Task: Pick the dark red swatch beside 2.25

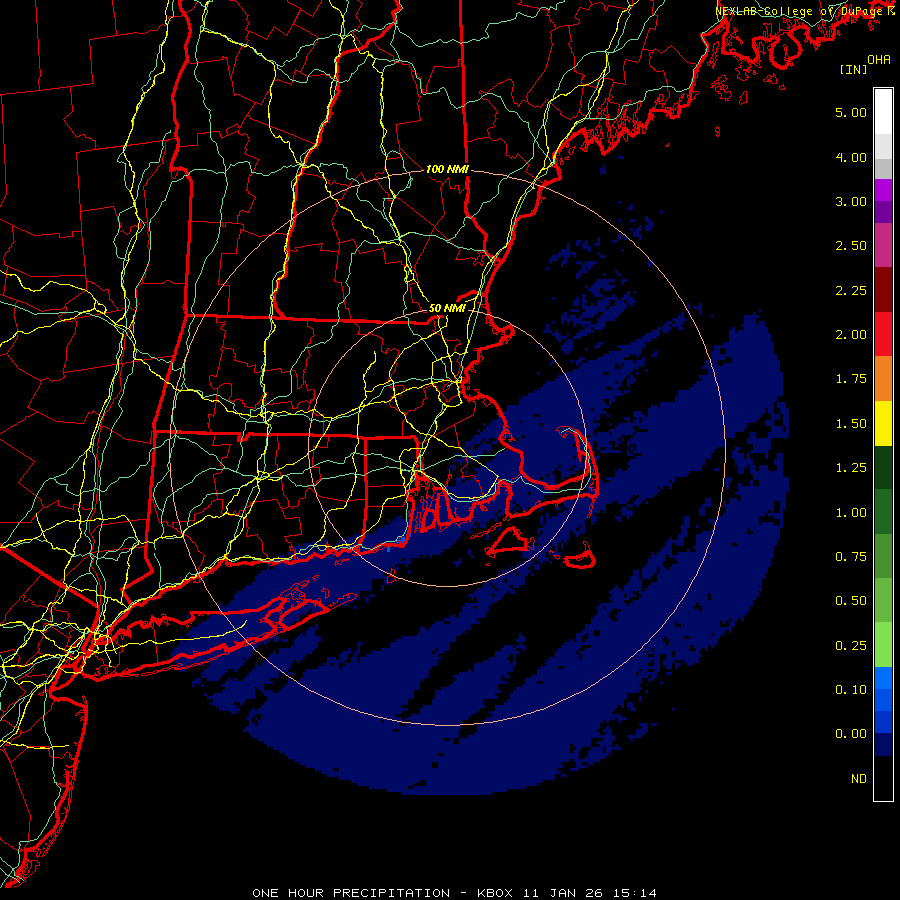Action: coord(883,290)
